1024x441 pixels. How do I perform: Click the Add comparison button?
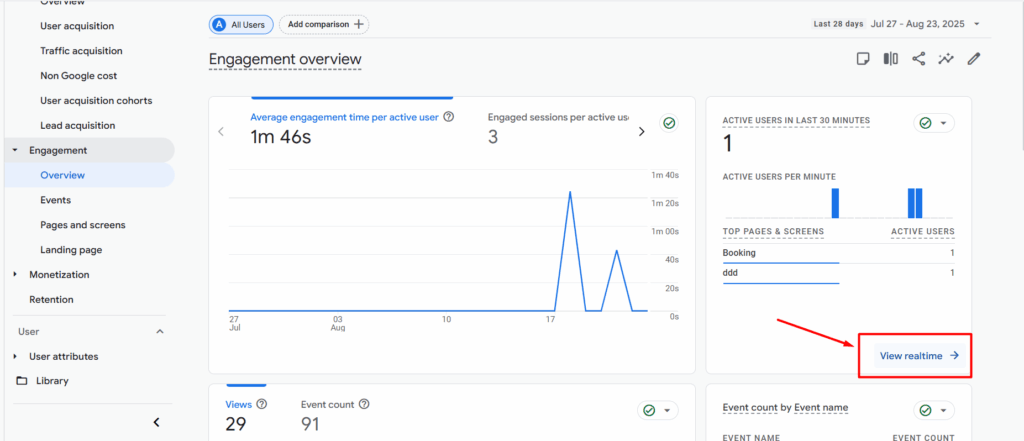tap(322, 24)
